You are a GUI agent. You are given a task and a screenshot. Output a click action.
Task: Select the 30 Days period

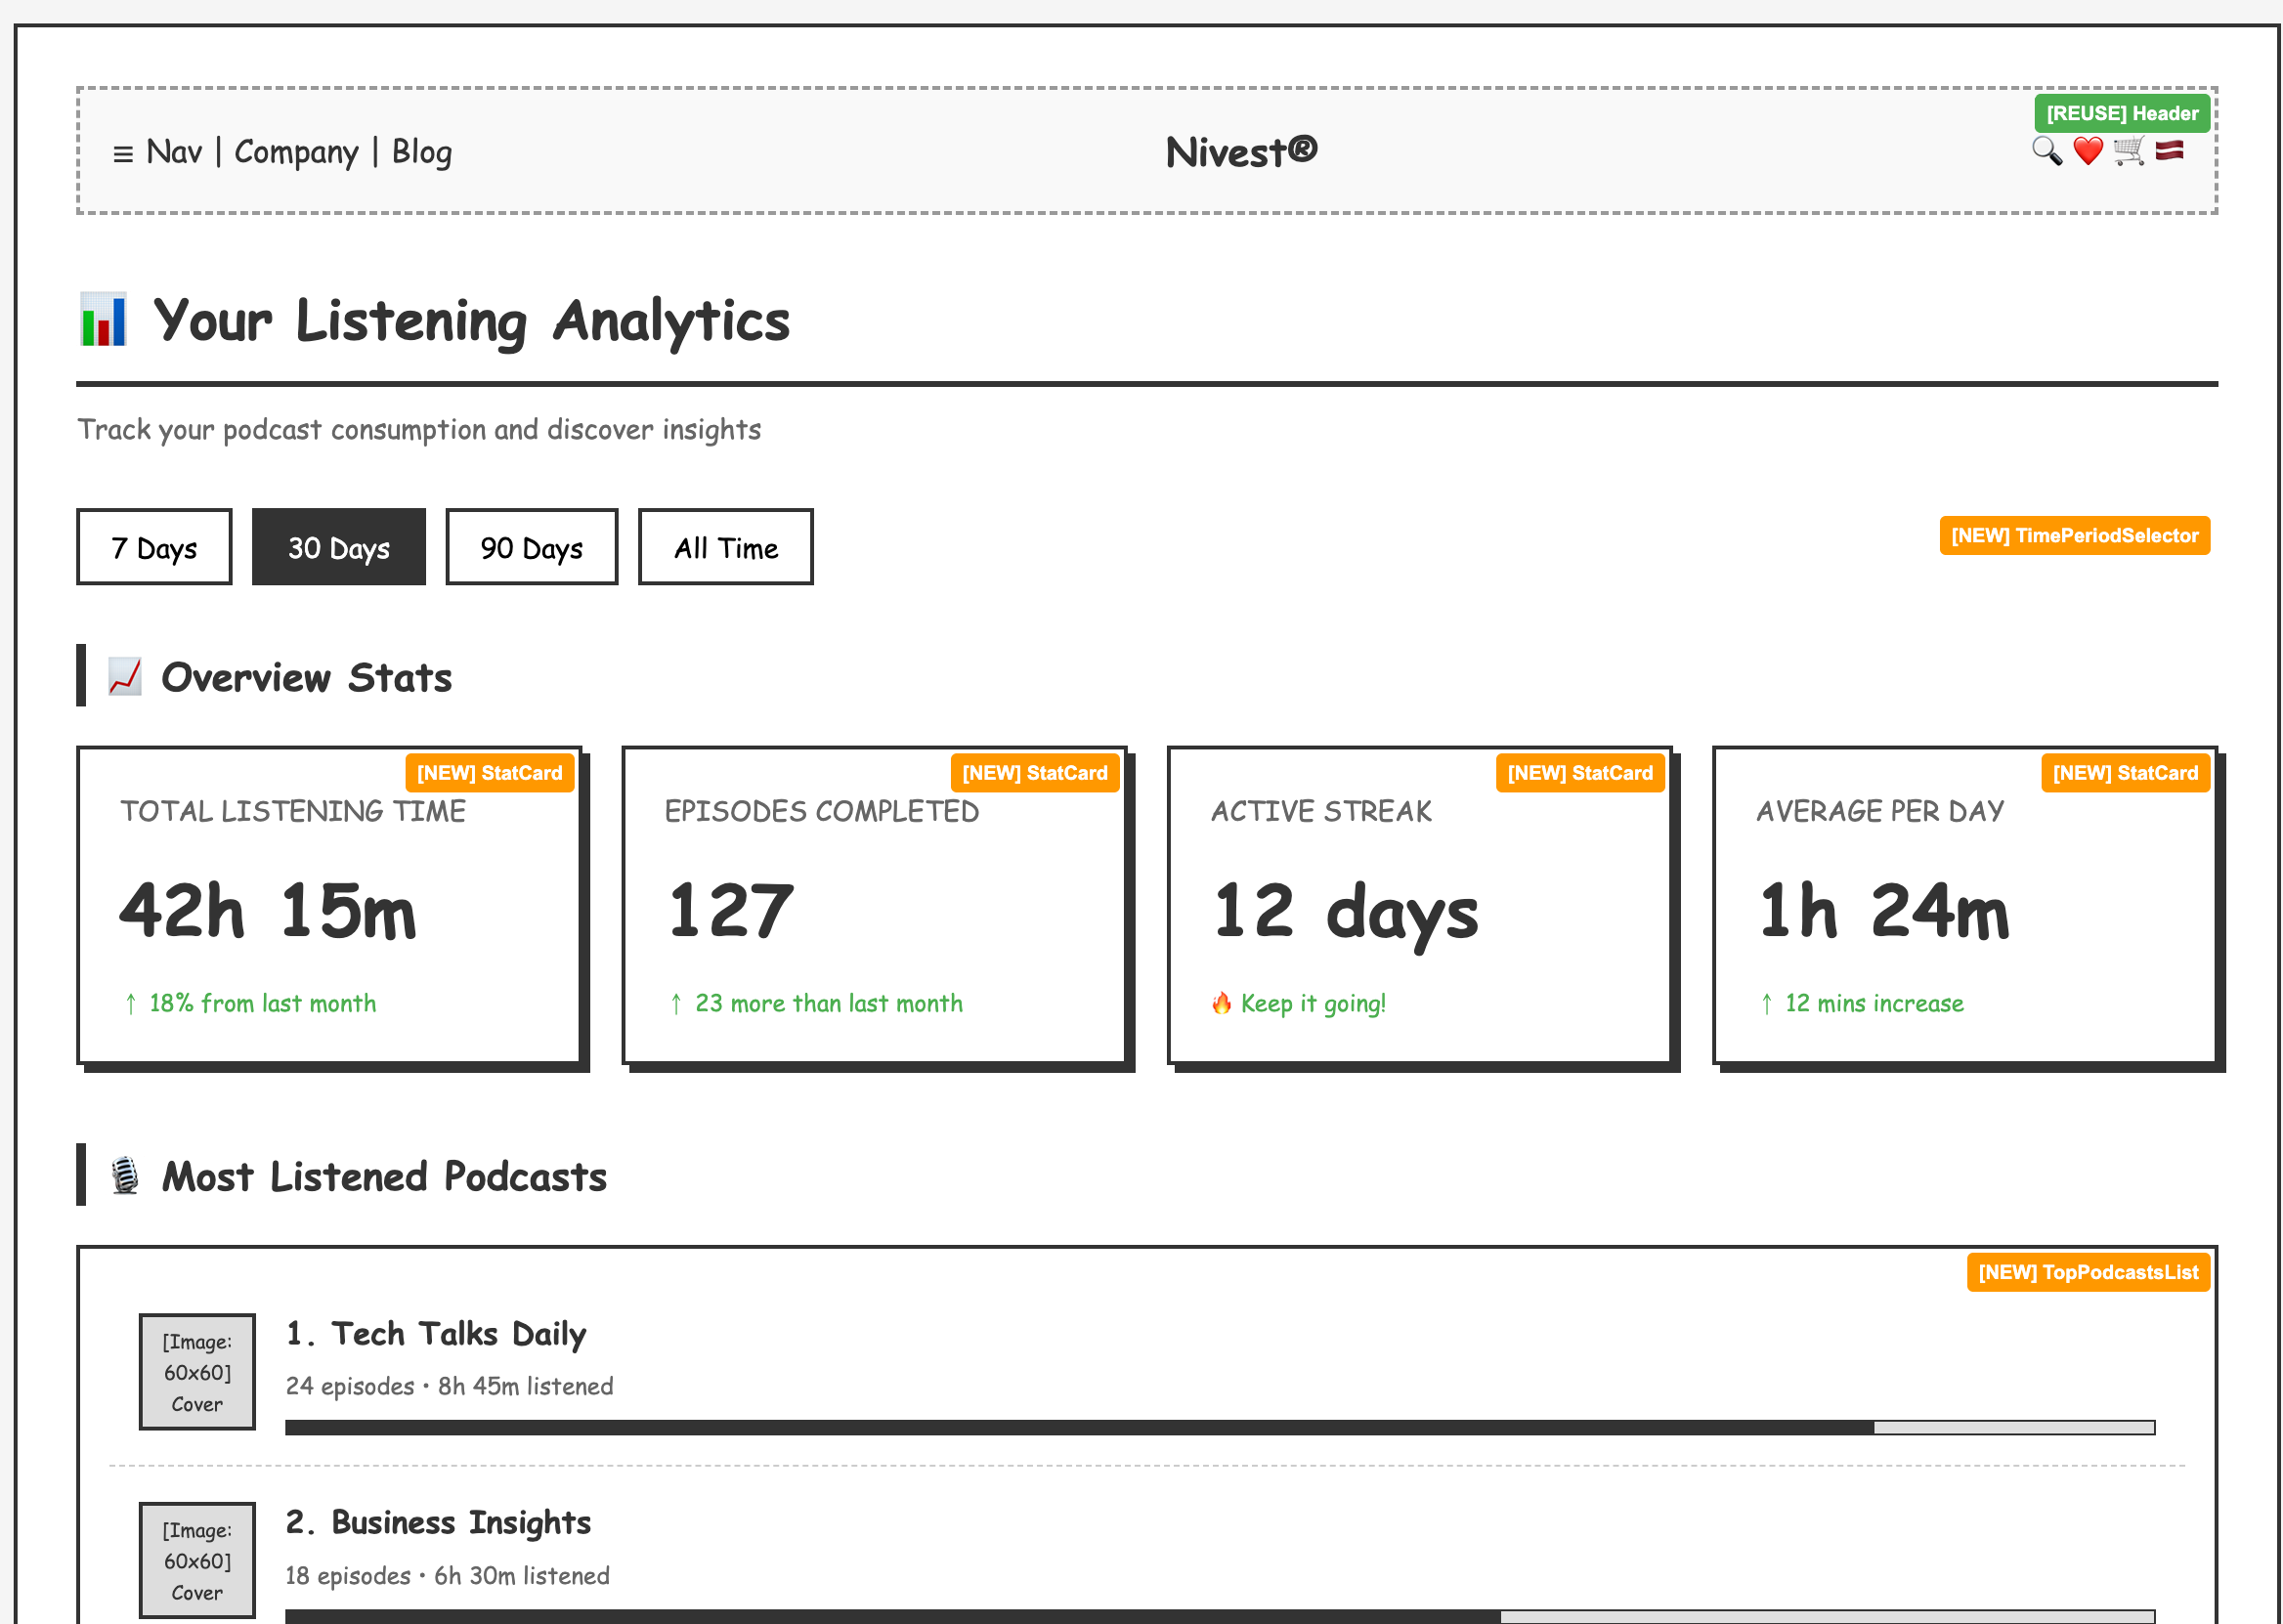click(x=338, y=547)
